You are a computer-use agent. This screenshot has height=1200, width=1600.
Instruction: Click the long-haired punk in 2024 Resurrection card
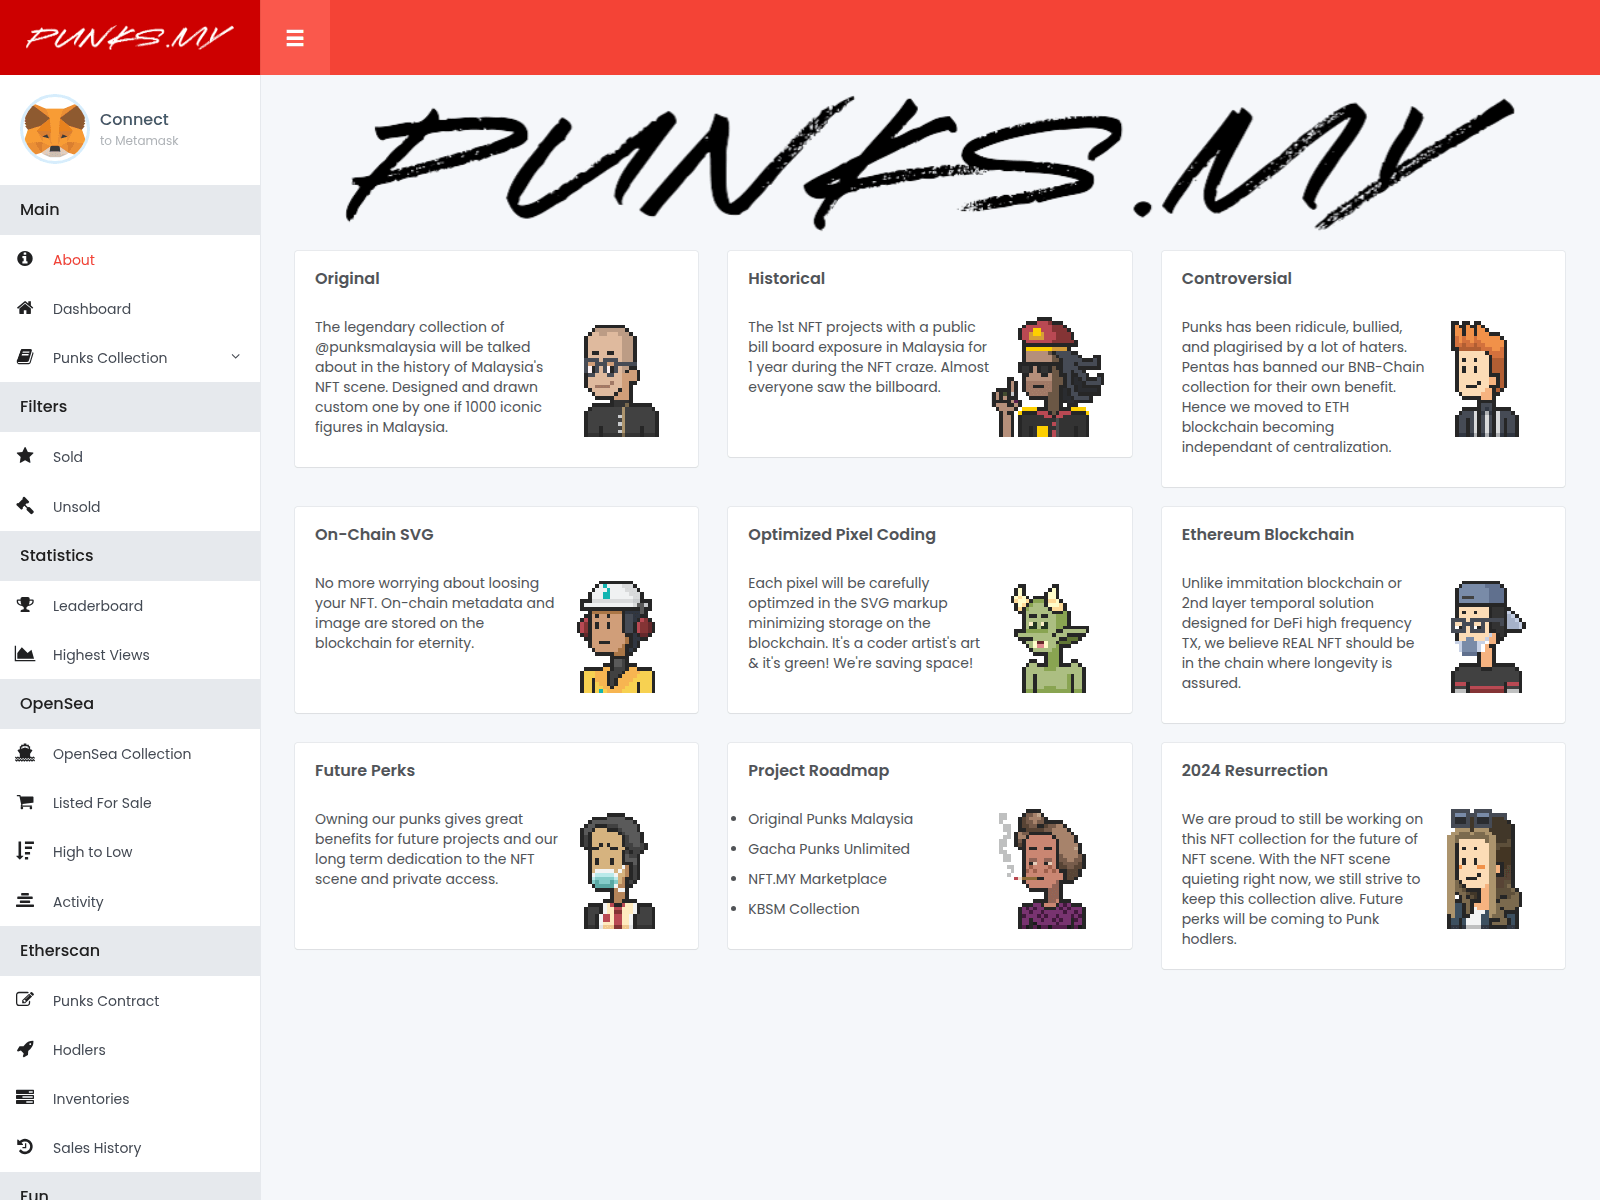(1484, 869)
